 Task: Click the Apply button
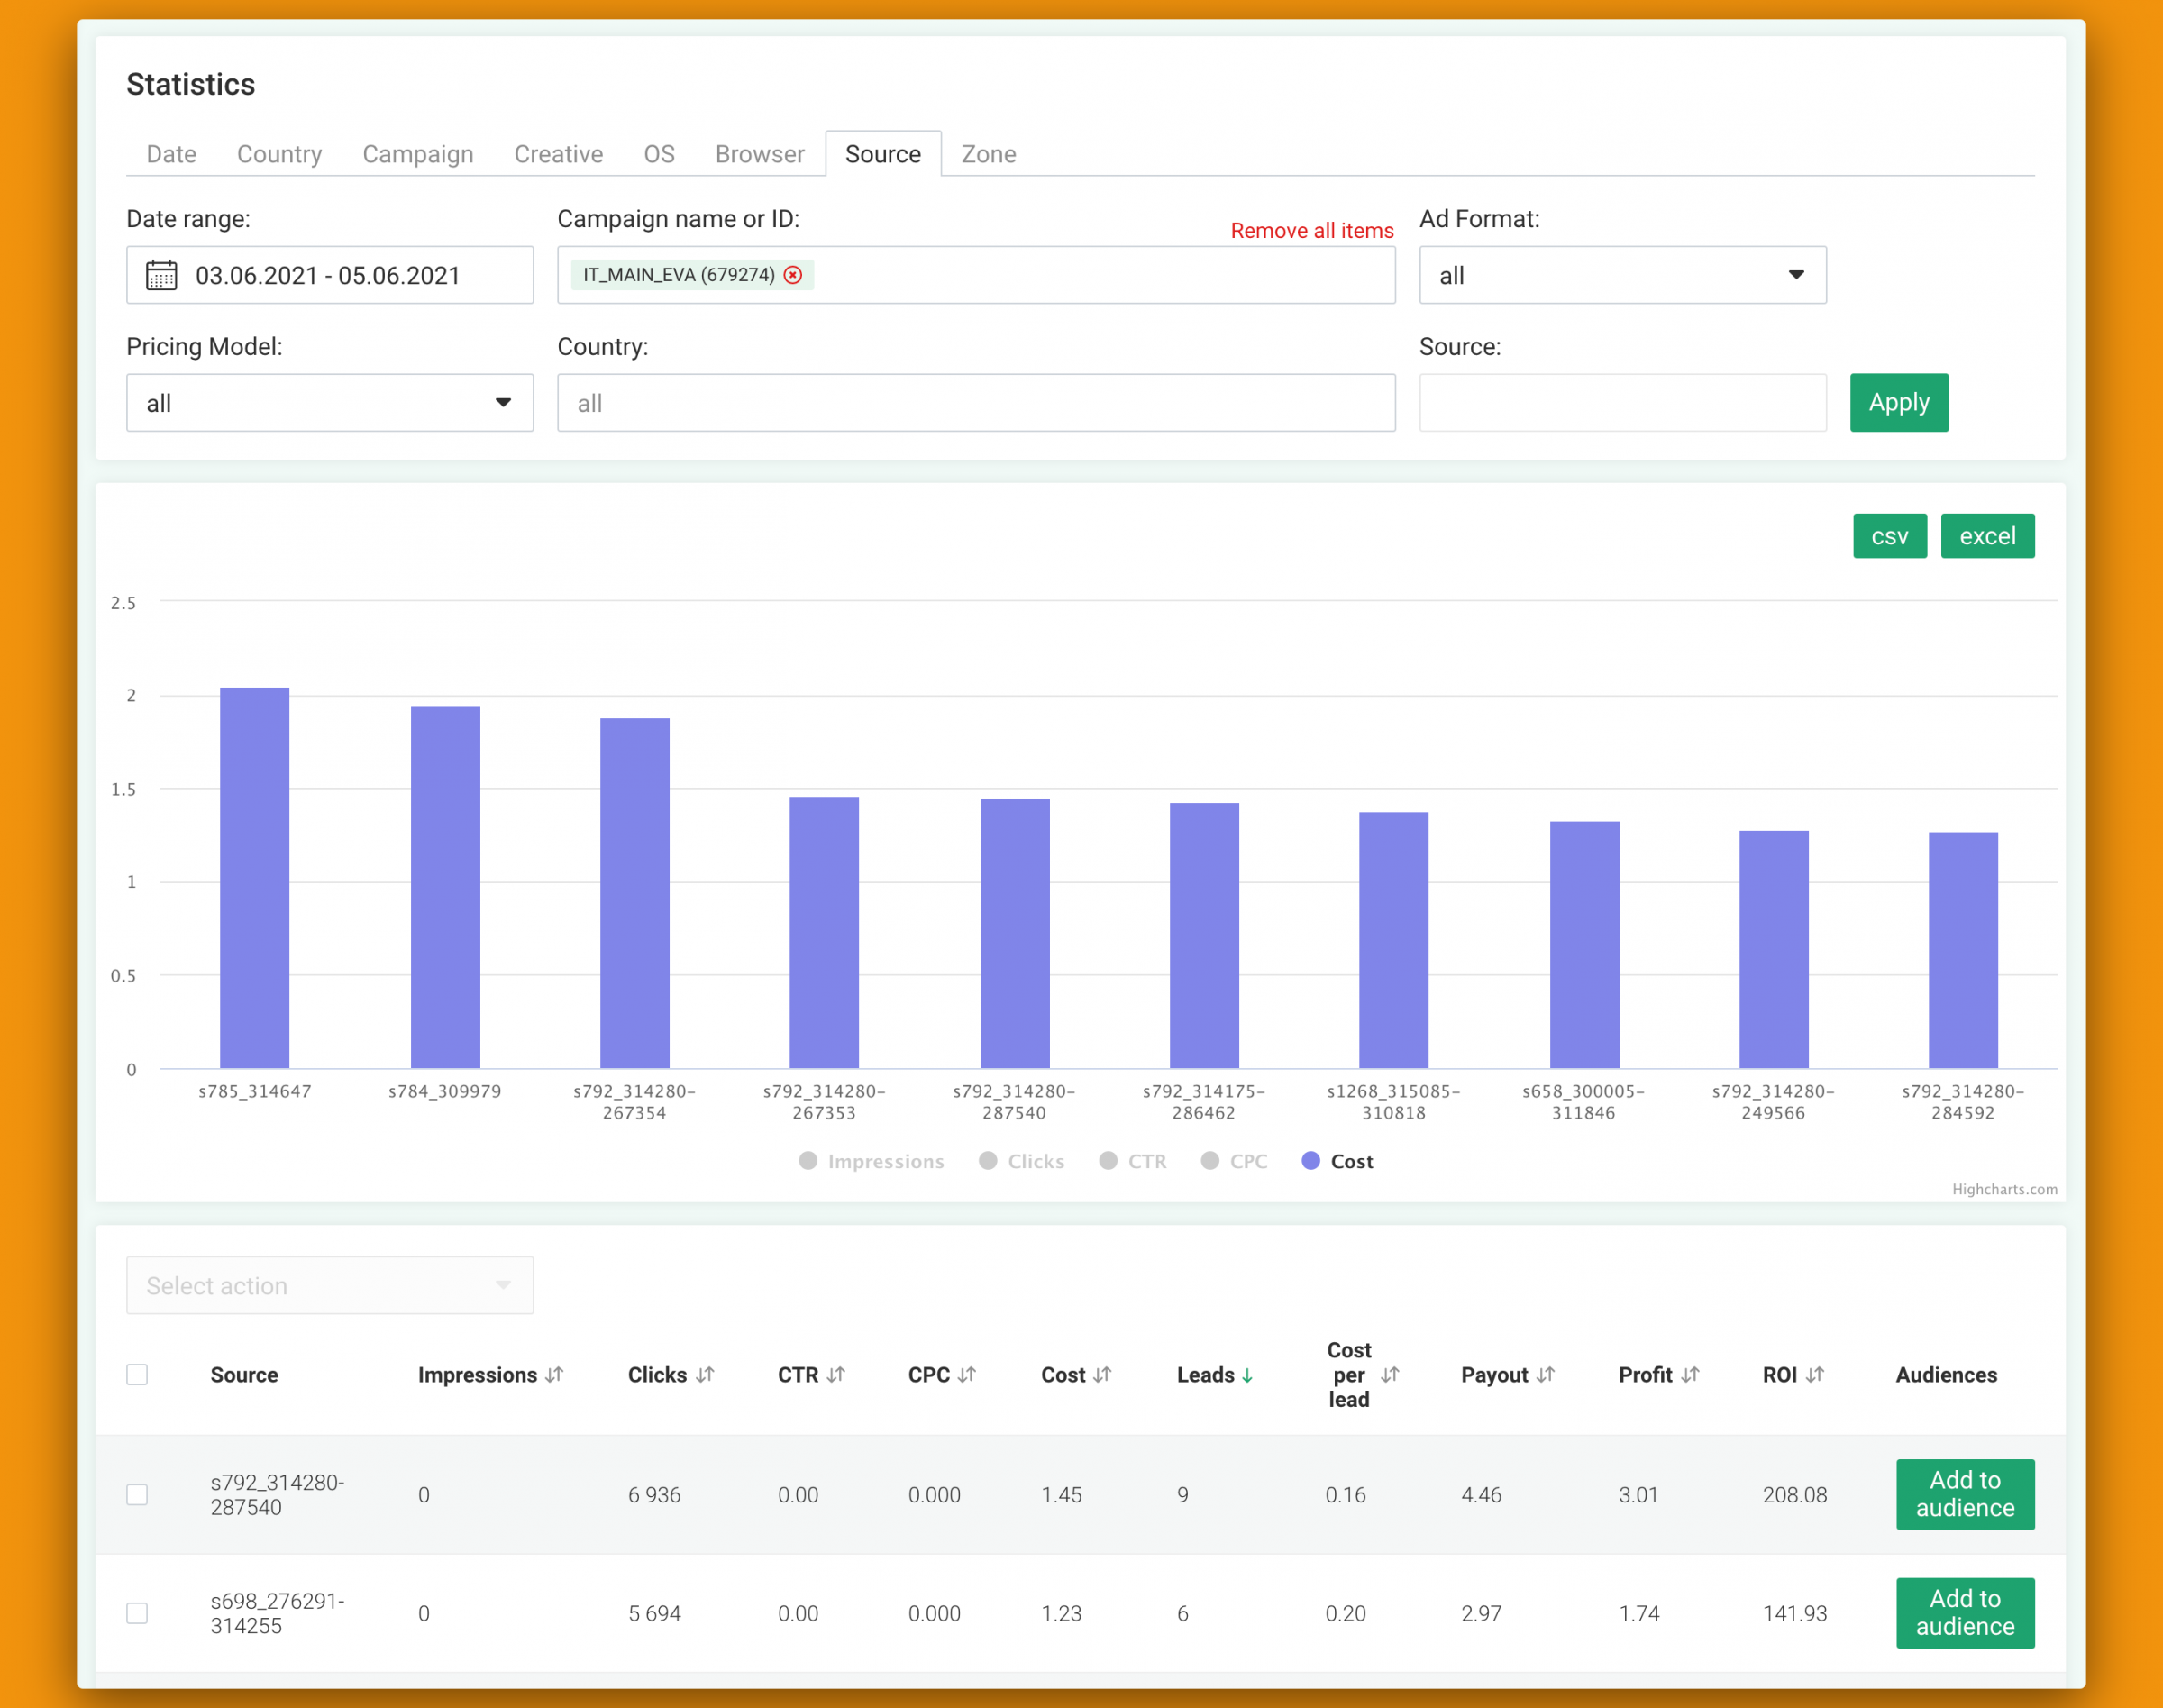(x=1899, y=403)
